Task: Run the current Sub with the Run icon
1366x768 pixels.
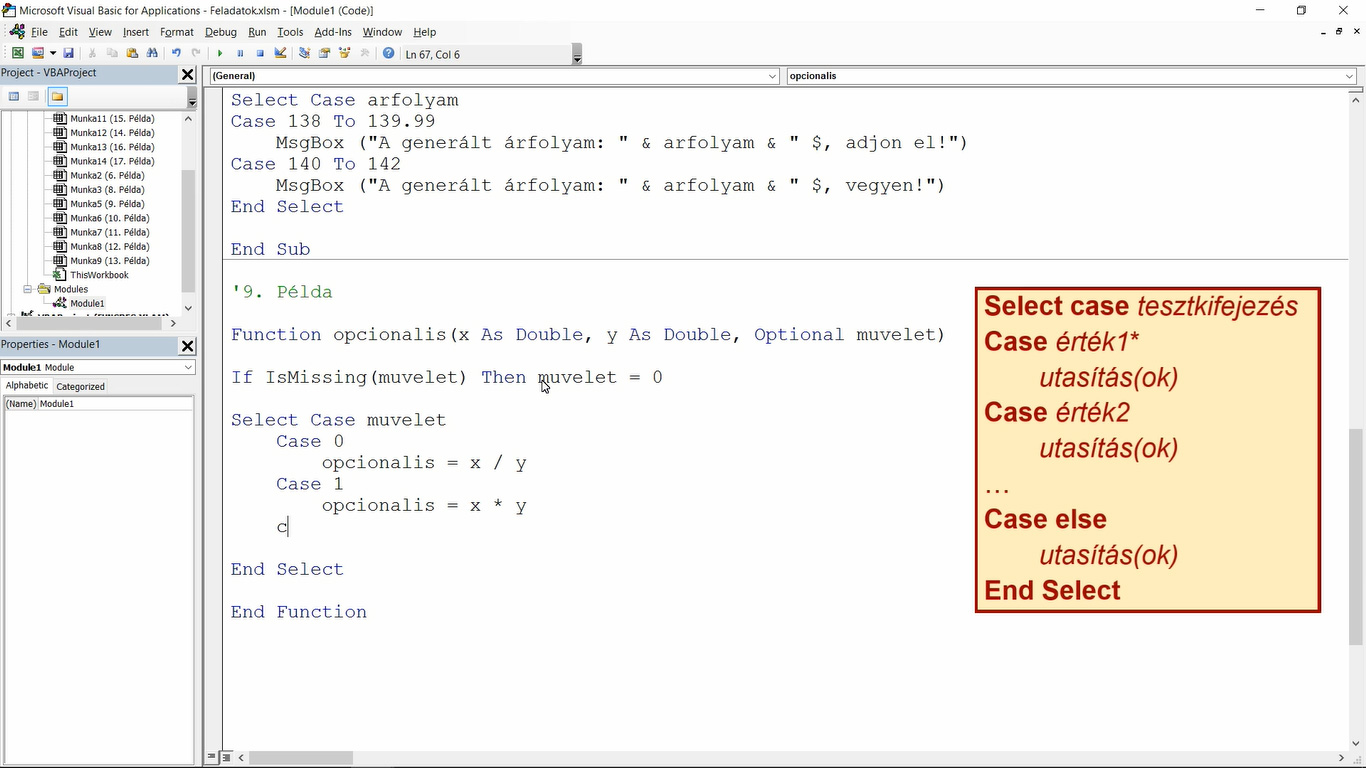Action: [x=220, y=53]
